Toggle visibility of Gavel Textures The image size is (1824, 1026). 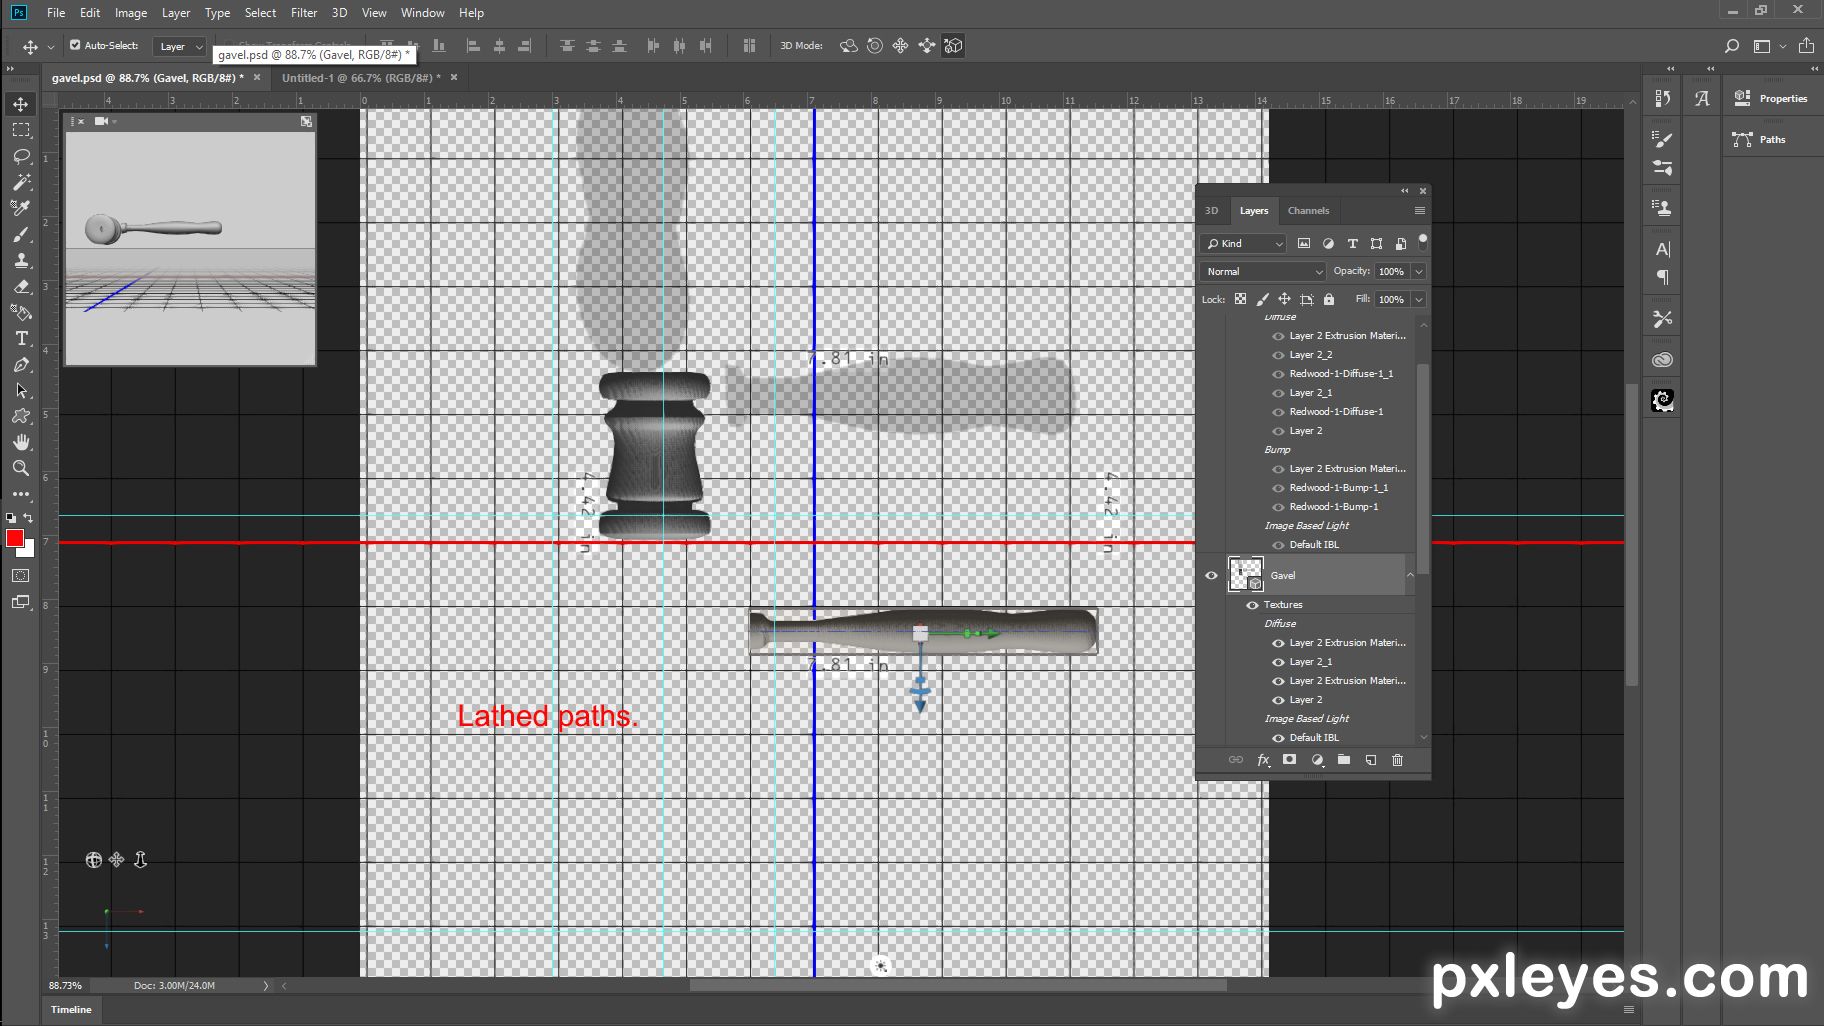click(1252, 605)
